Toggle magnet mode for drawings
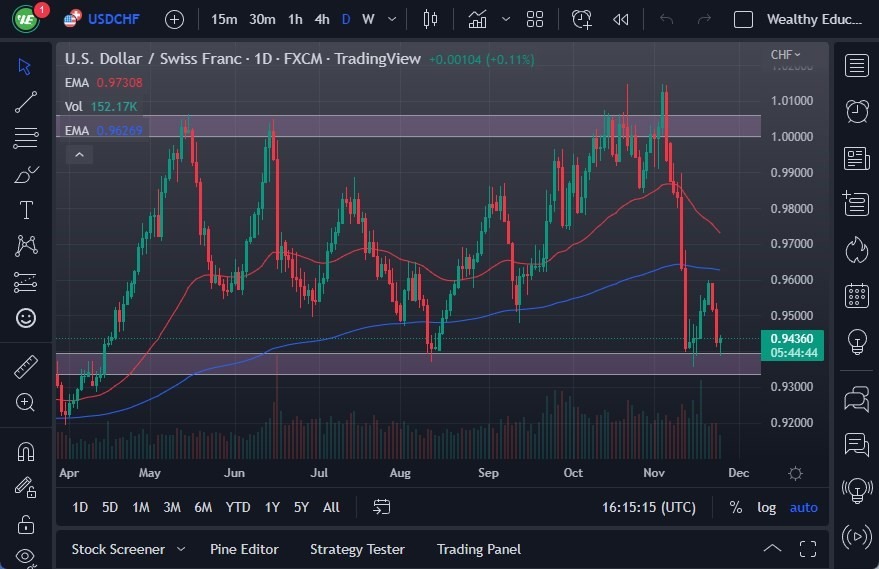The width and height of the screenshot is (879, 569). point(26,451)
